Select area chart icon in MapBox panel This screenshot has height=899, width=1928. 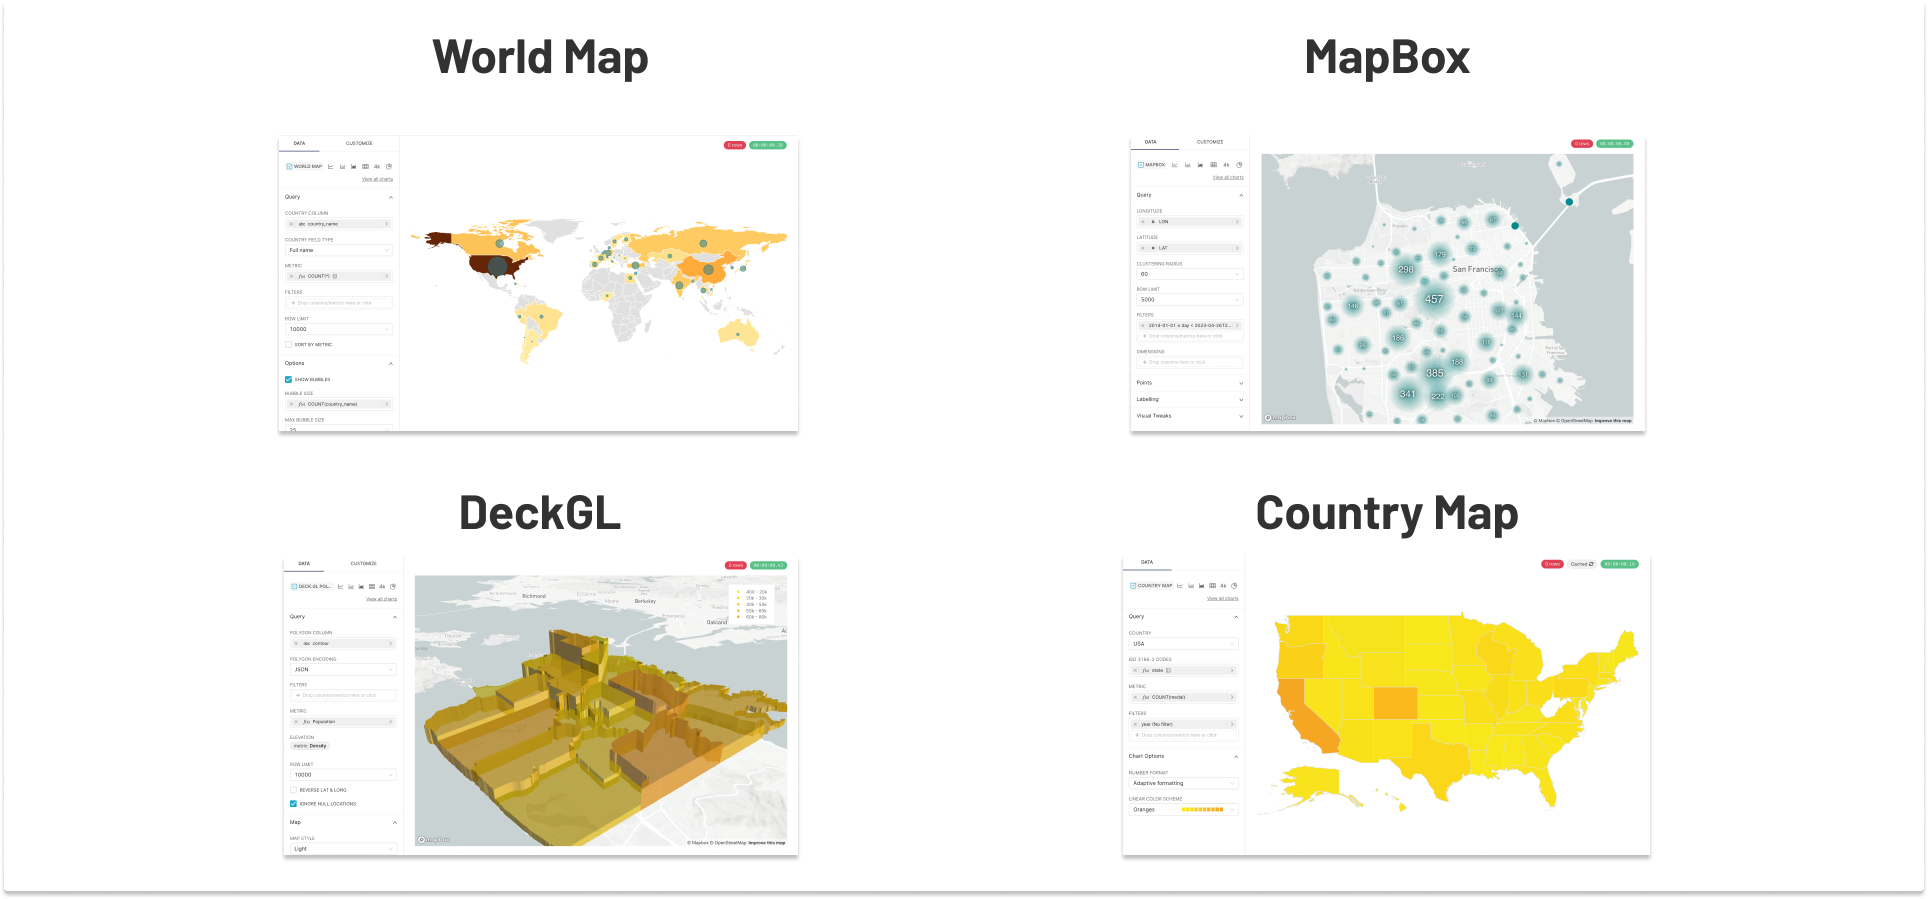point(1200,165)
